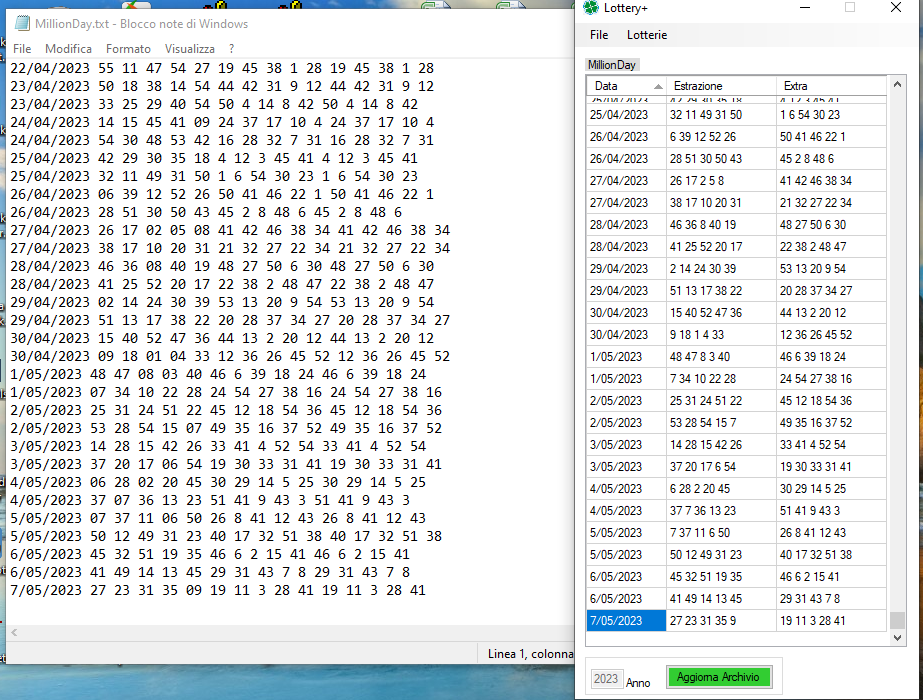Select extraction cell 32 11 49 31 50

click(721, 115)
